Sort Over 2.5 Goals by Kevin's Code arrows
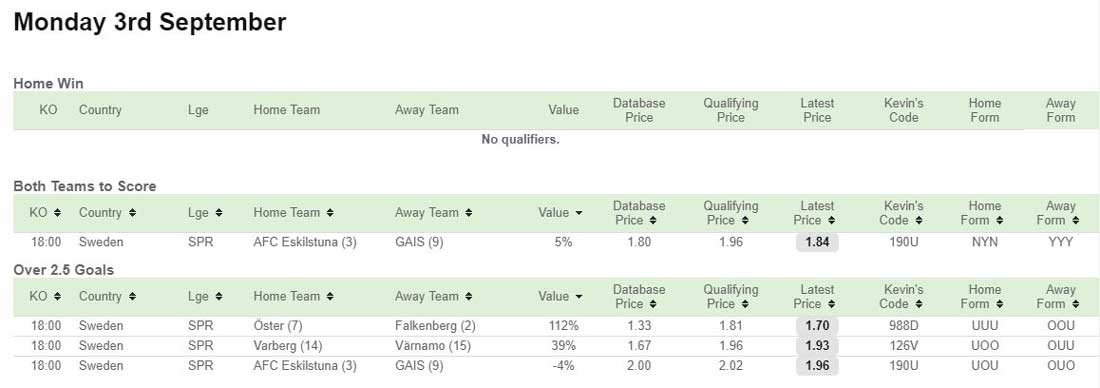The height and width of the screenshot is (388, 1100). pos(918,304)
